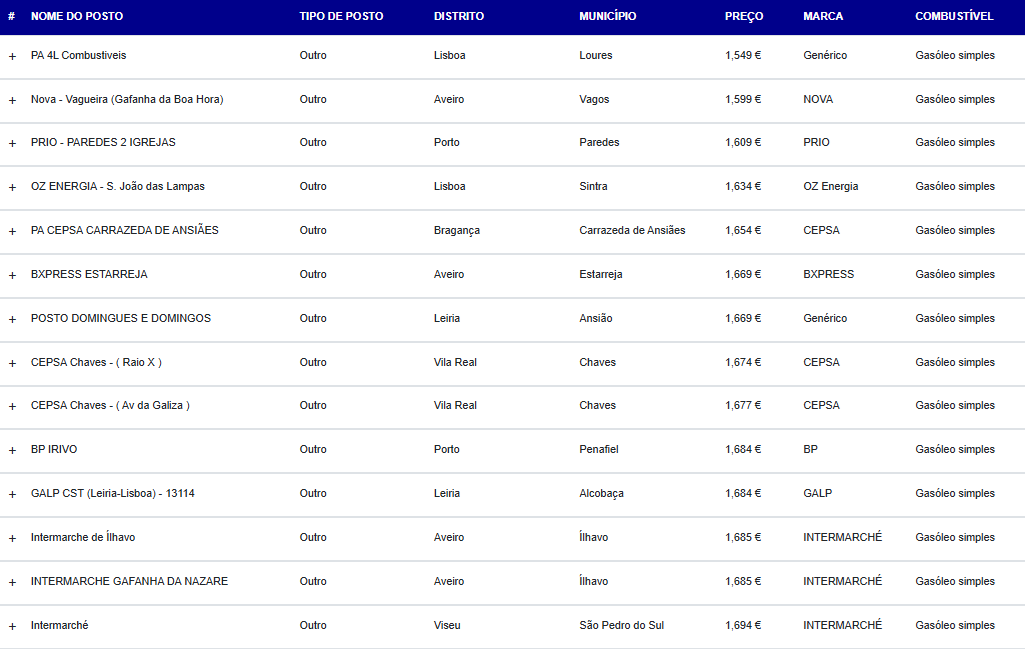Expand the Nova - Vagueira row details

tap(12, 100)
